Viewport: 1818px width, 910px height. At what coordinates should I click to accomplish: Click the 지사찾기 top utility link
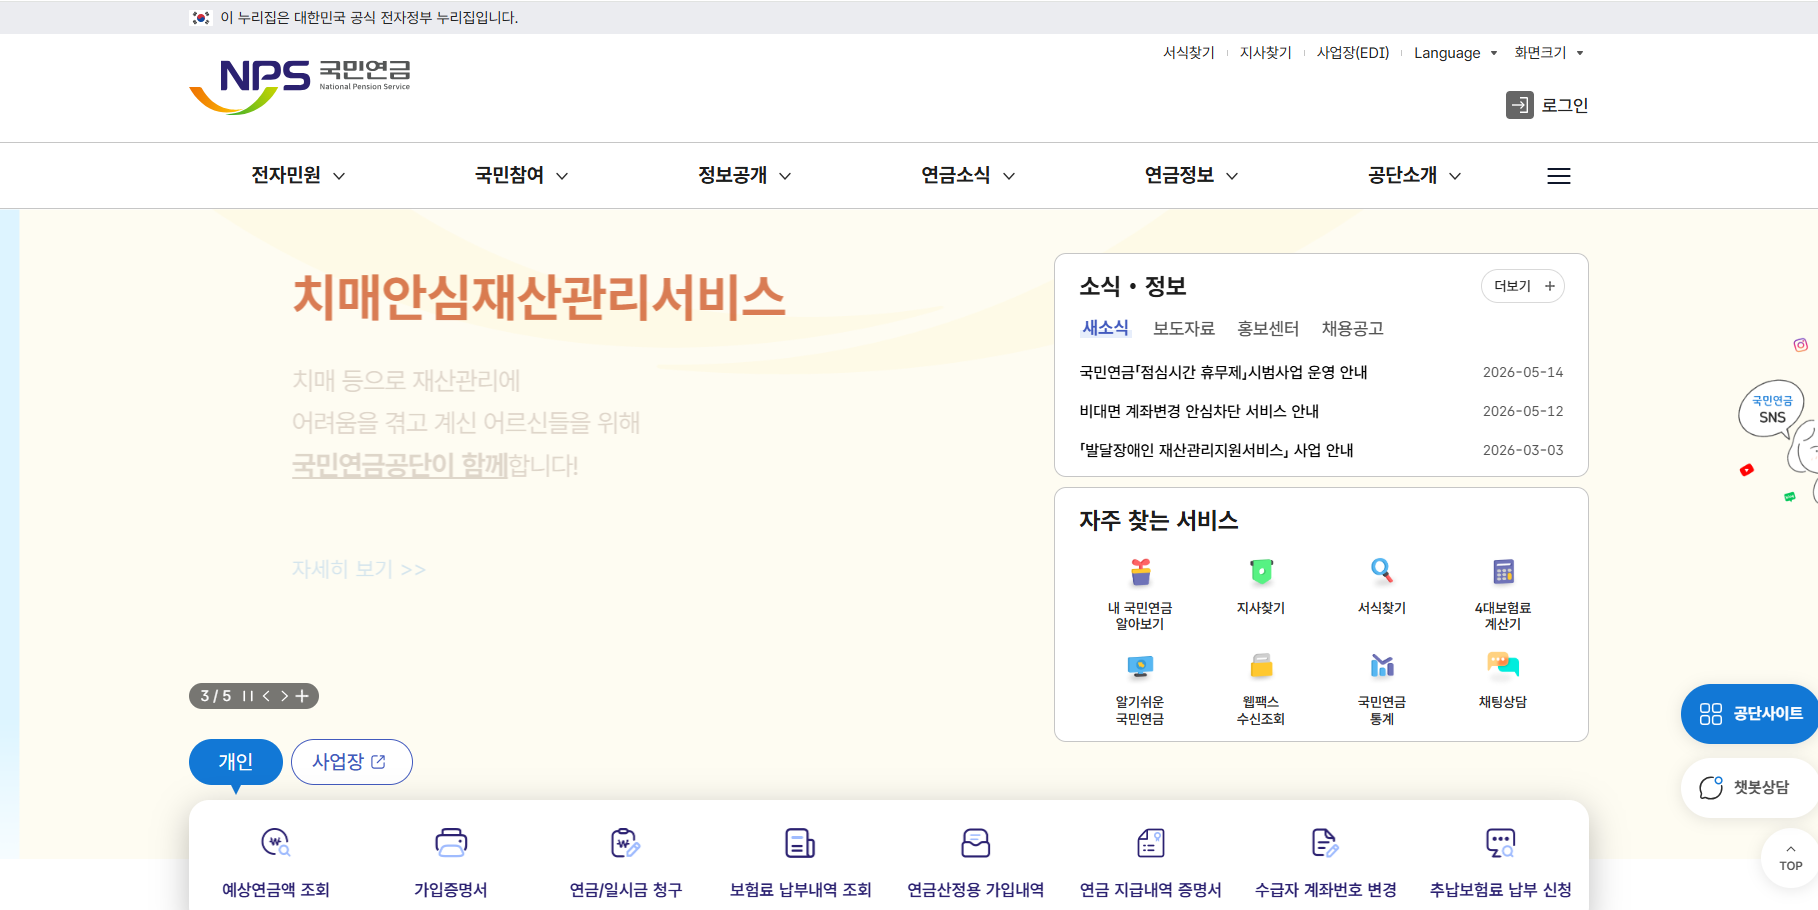click(1265, 53)
